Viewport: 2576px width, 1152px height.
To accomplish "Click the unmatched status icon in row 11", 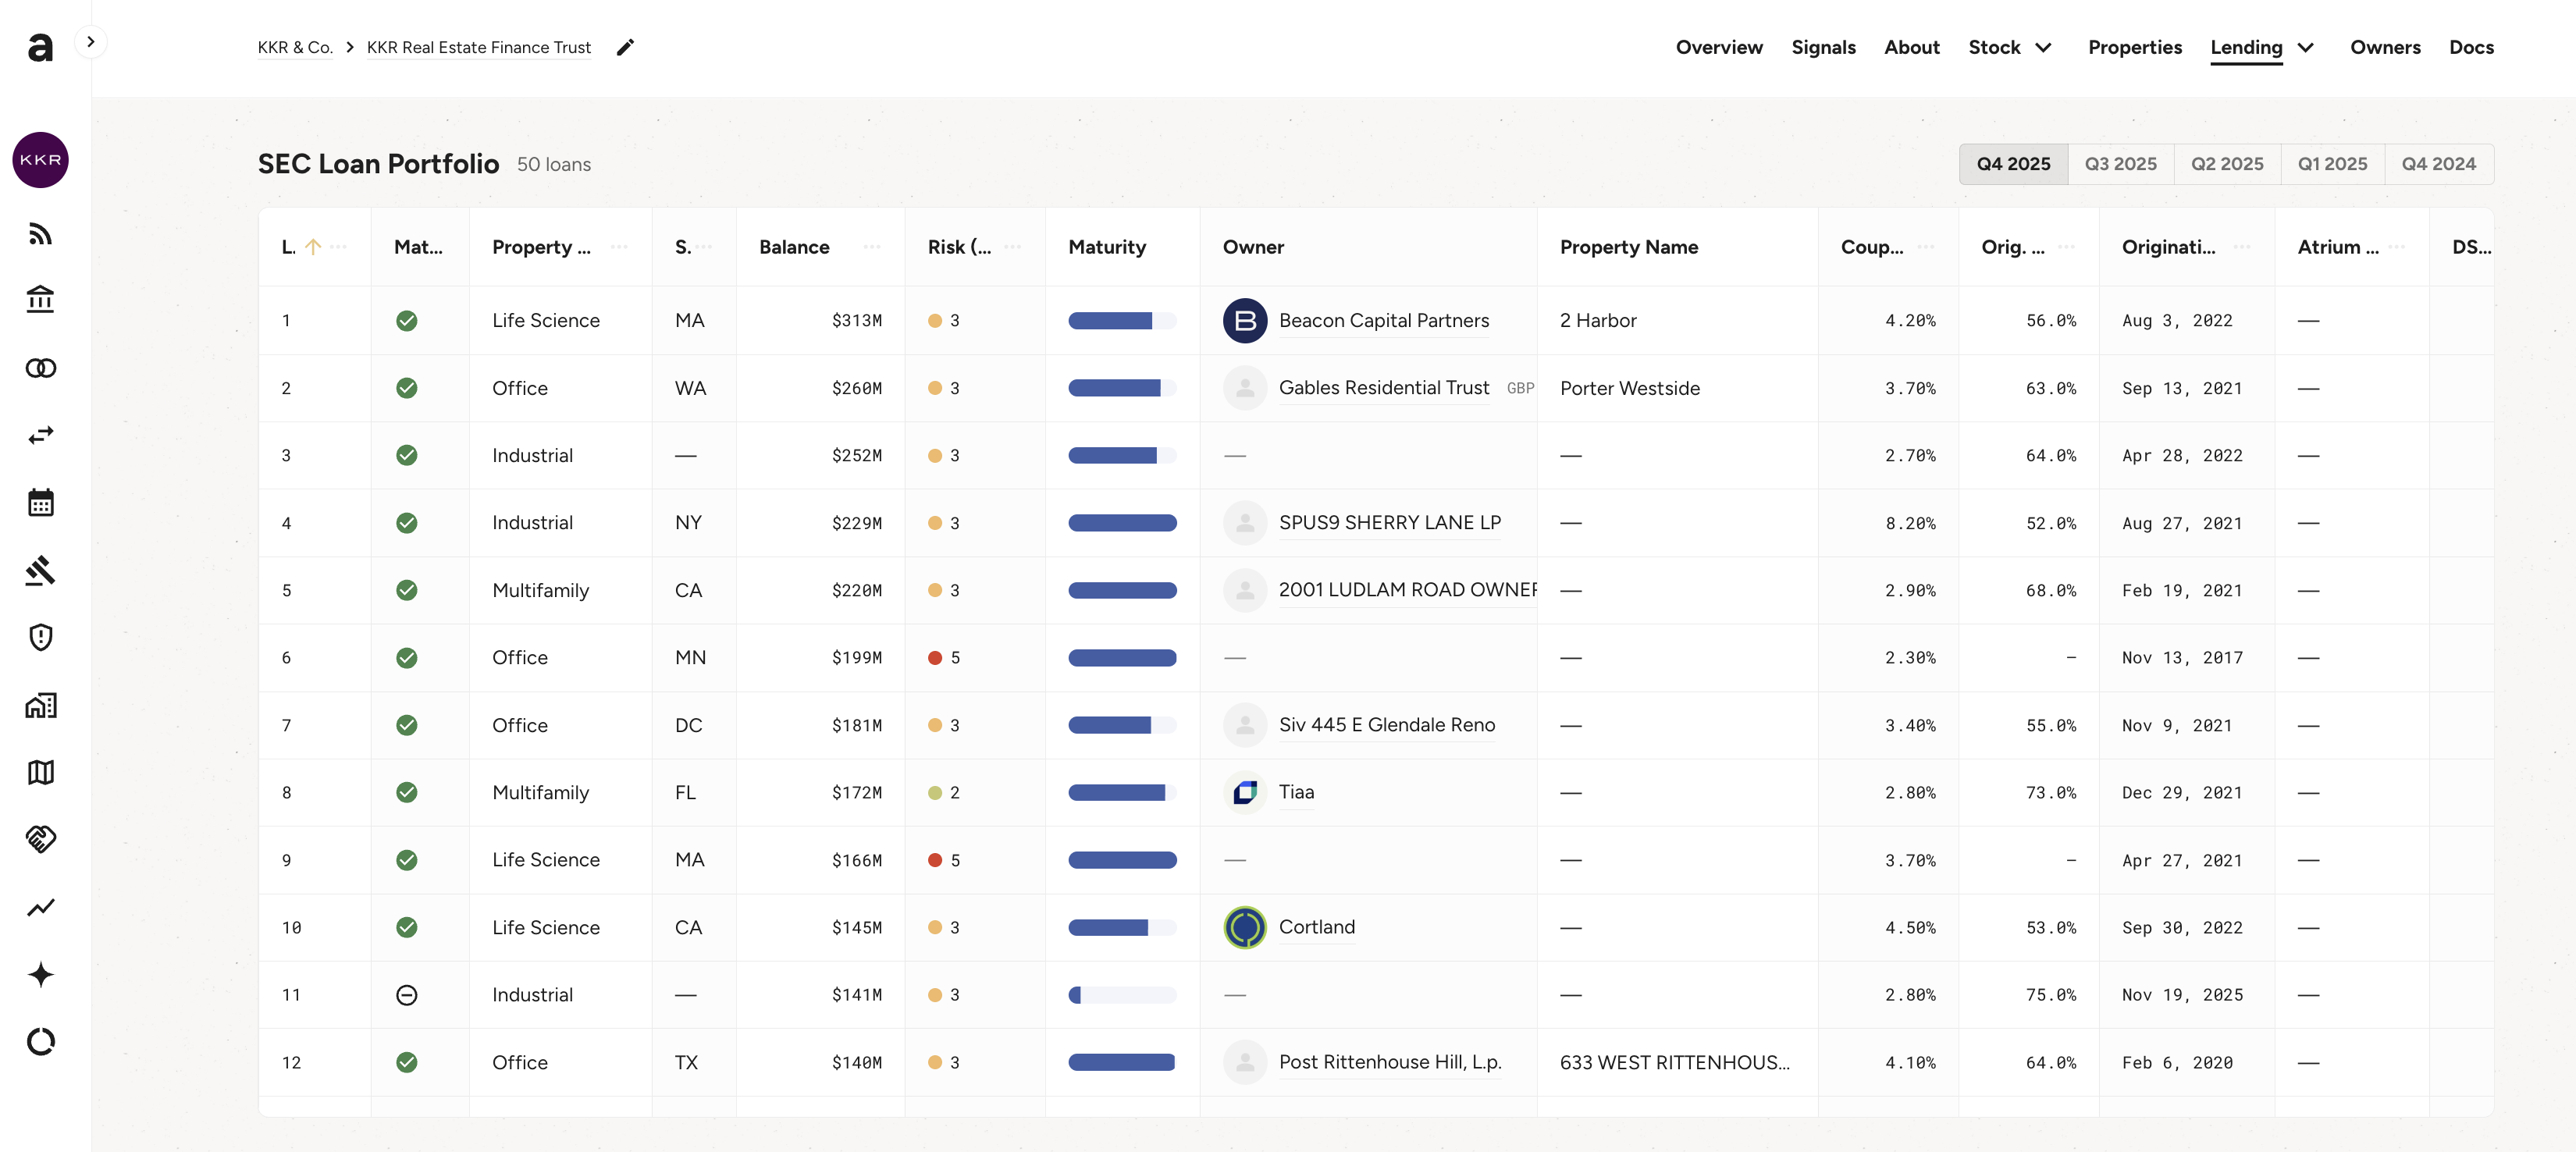I will click(x=406, y=995).
